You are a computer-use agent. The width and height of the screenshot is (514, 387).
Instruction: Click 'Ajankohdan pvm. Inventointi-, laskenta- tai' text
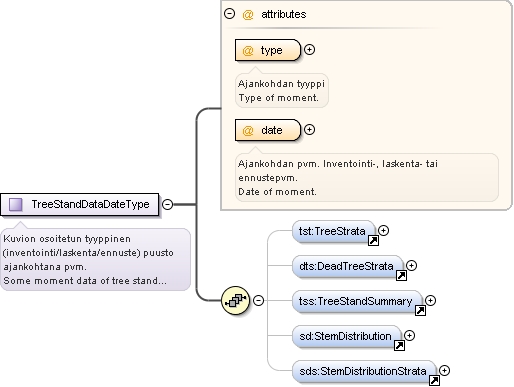tap(338, 164)
